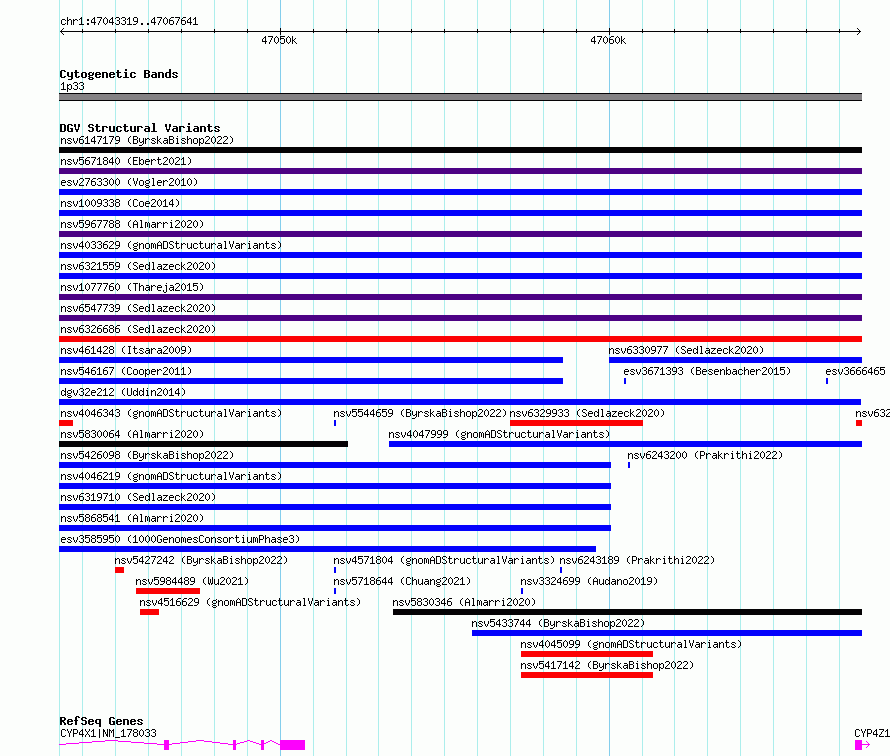Click the 47060k ruler position label
The width and height of the screenshot is (890, 756).
tap(608, 40)
